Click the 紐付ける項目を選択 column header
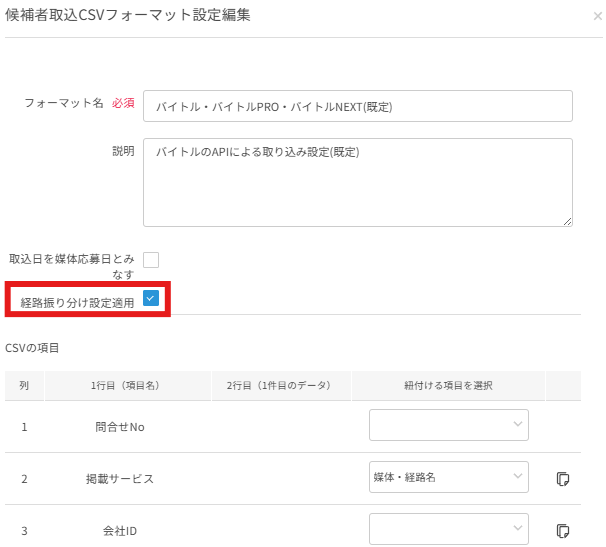 click(x=448, y=385)
